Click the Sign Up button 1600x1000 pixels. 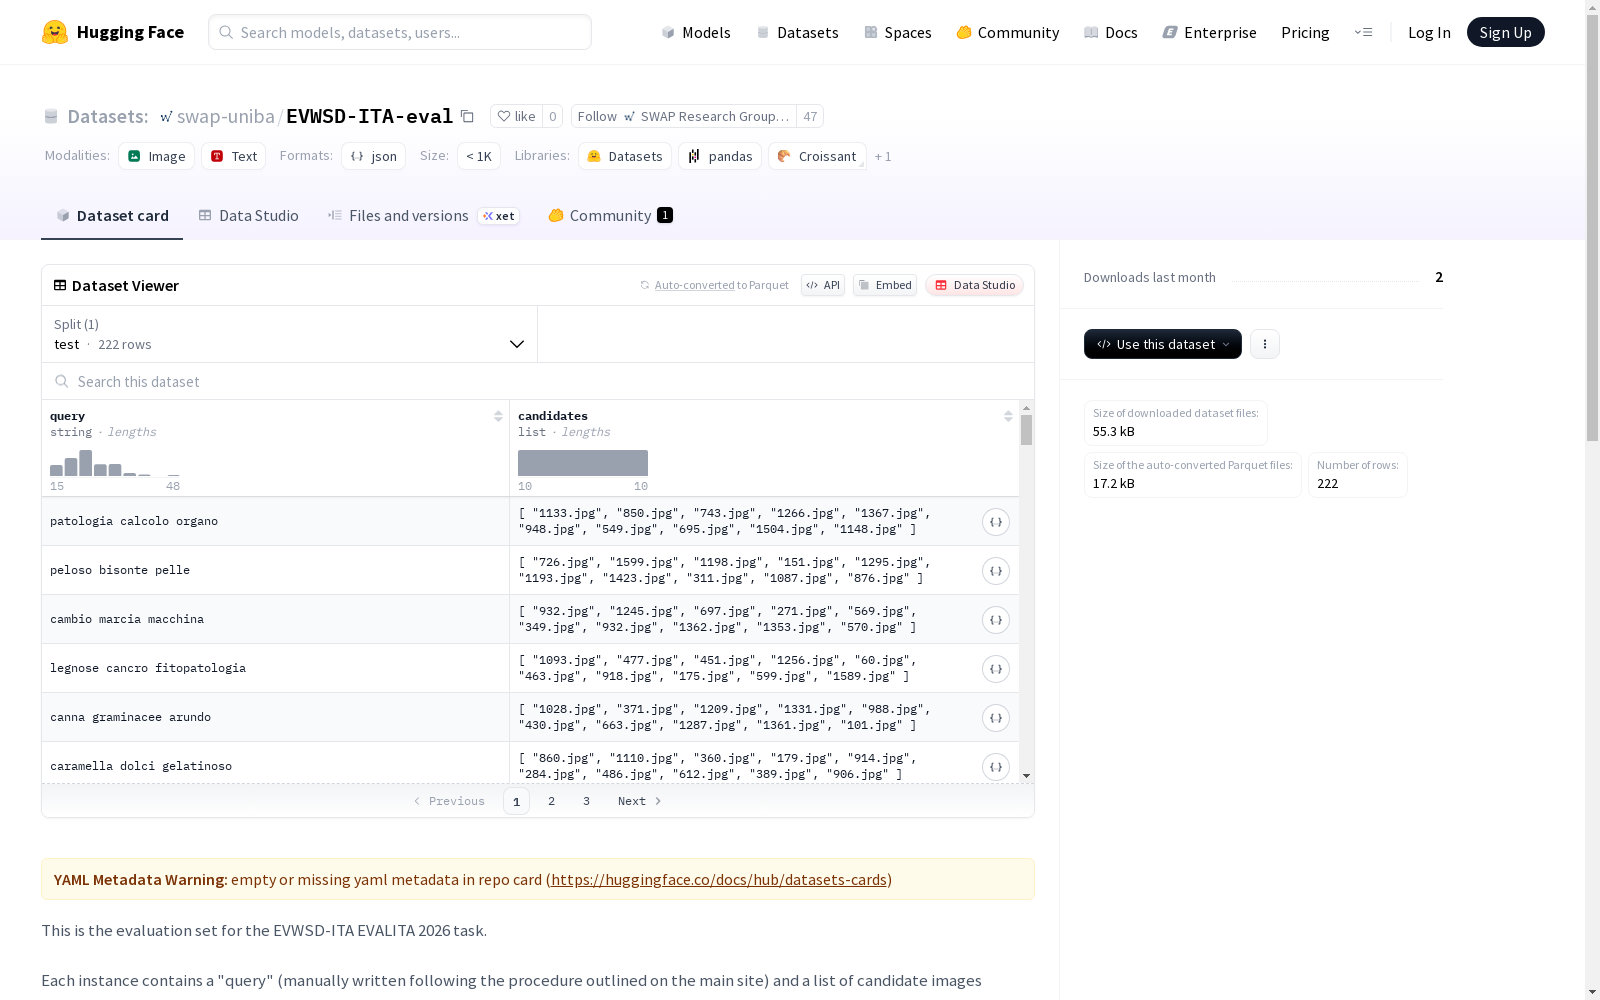point(1505,32)
